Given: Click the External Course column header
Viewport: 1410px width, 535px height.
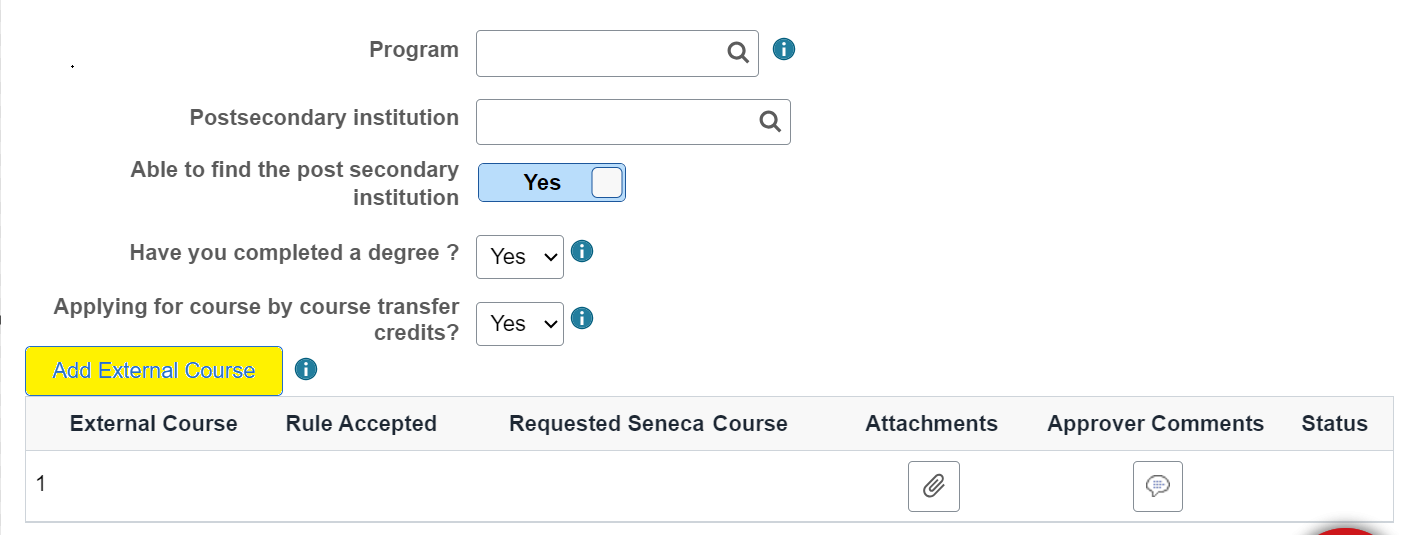Looking at the screenshot, I should 154,424.
